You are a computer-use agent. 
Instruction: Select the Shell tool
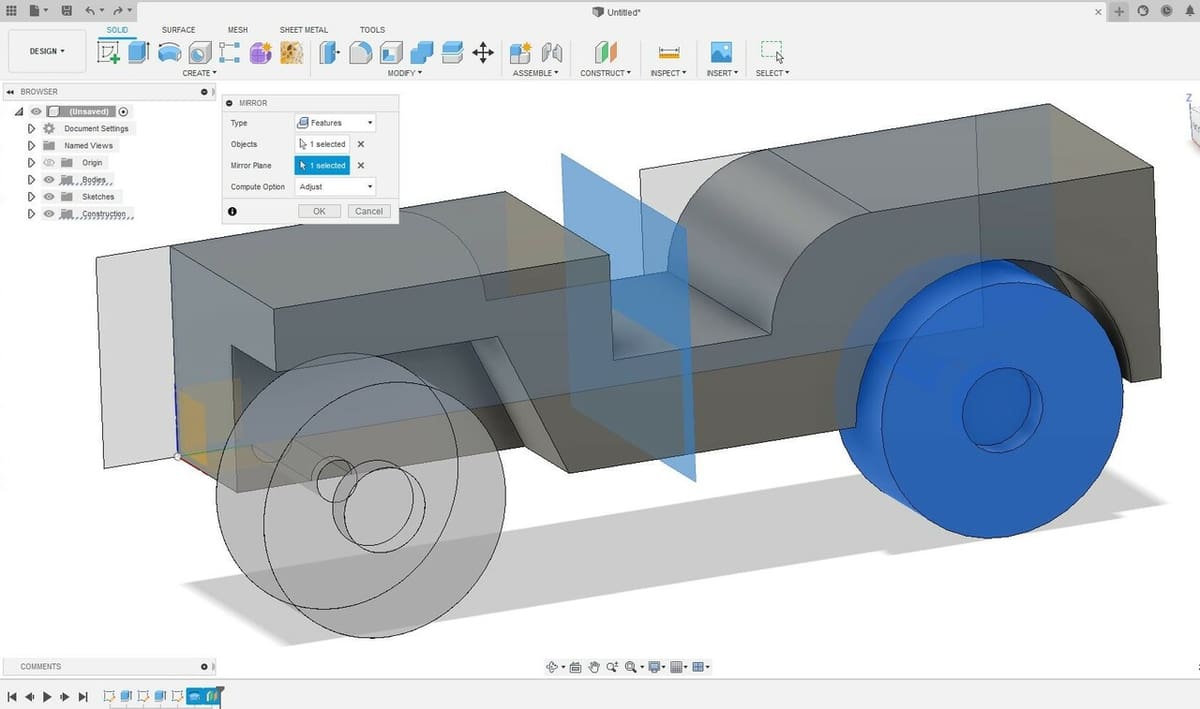(x=391, y=52)
